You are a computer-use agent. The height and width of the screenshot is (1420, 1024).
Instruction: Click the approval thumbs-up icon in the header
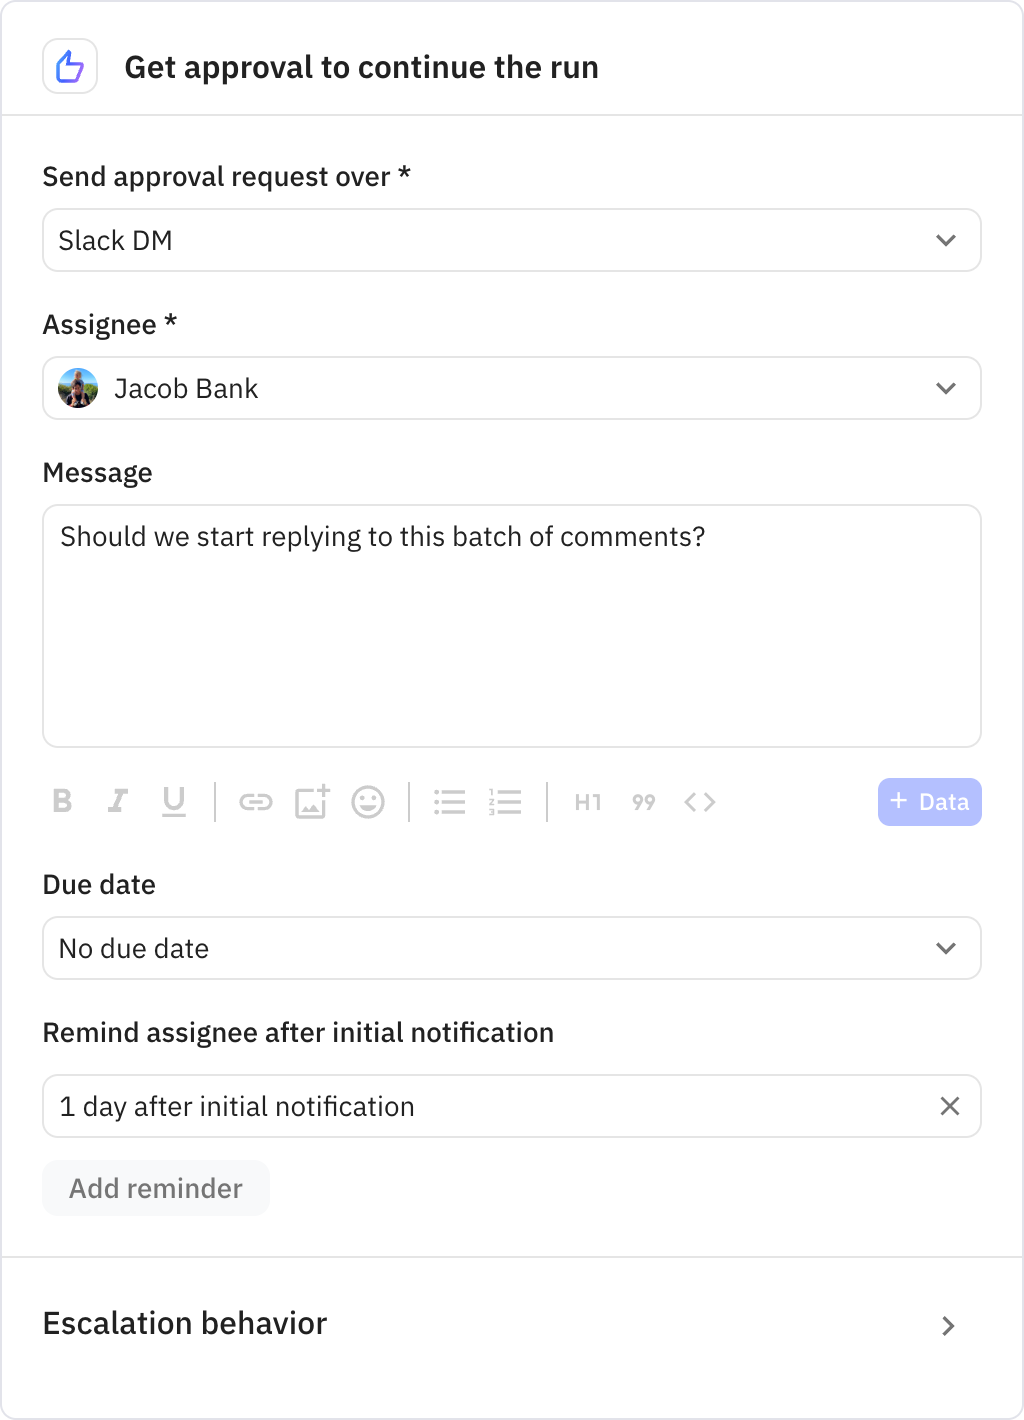69,65
